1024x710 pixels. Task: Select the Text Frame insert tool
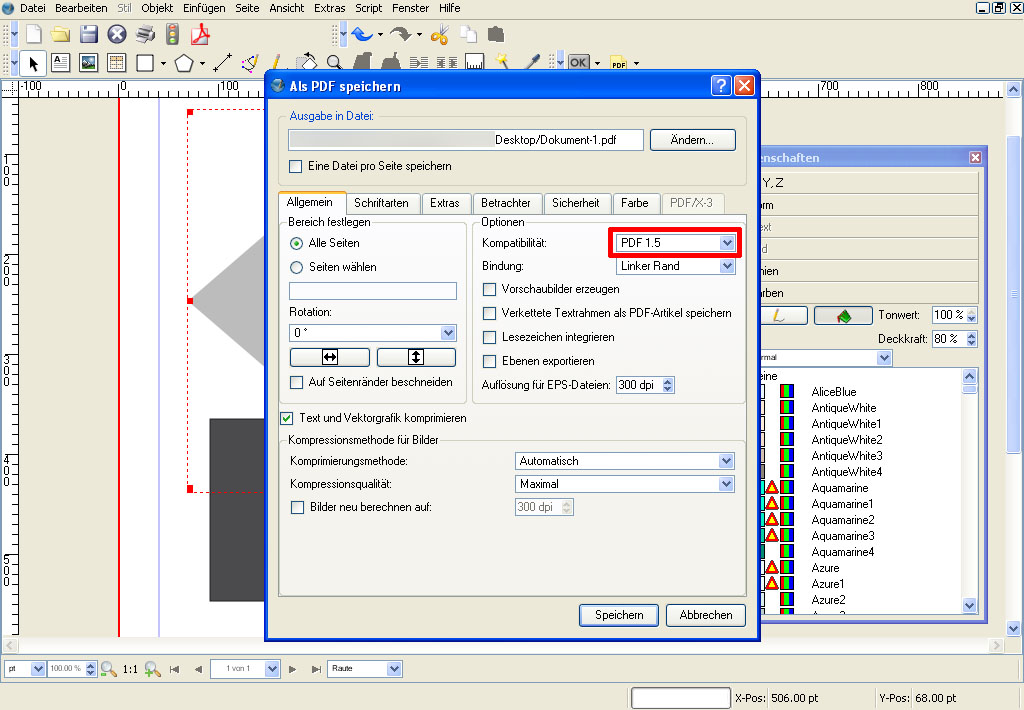[x=61, y=62]
